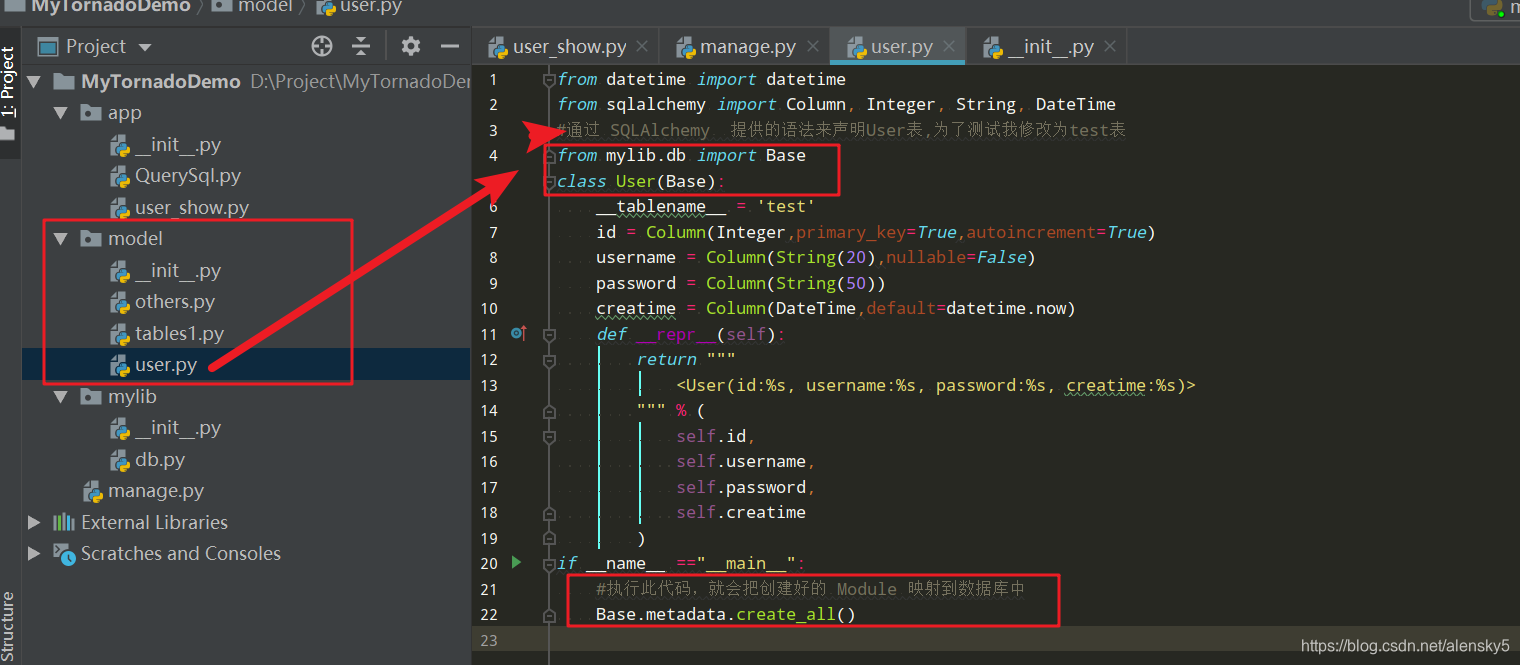
Task: Open __init__.py under model folder
Action: [x=178, y=271]
